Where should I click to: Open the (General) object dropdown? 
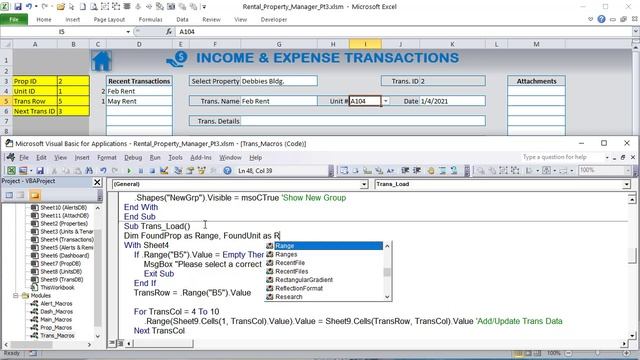364,184
